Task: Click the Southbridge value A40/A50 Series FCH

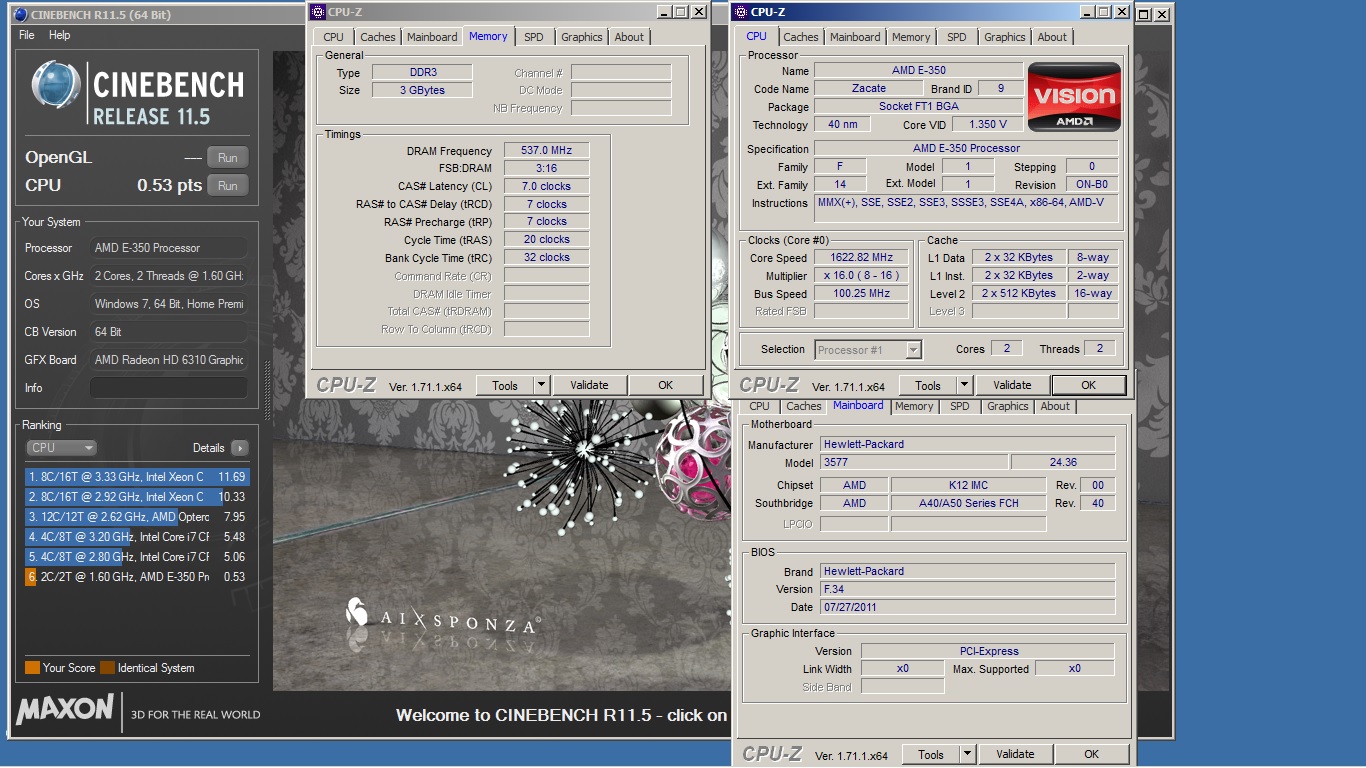Action: [968, 504]
